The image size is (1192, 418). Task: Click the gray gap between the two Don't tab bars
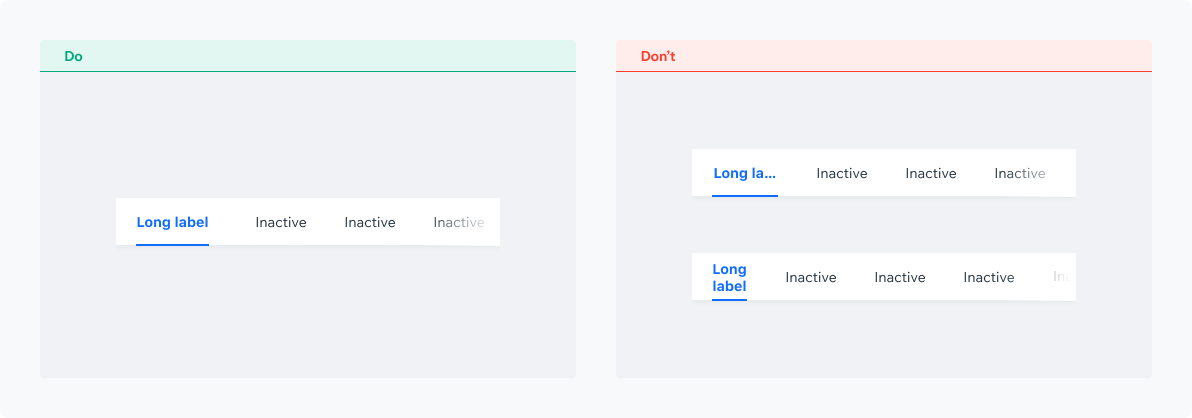click(883, 225)
